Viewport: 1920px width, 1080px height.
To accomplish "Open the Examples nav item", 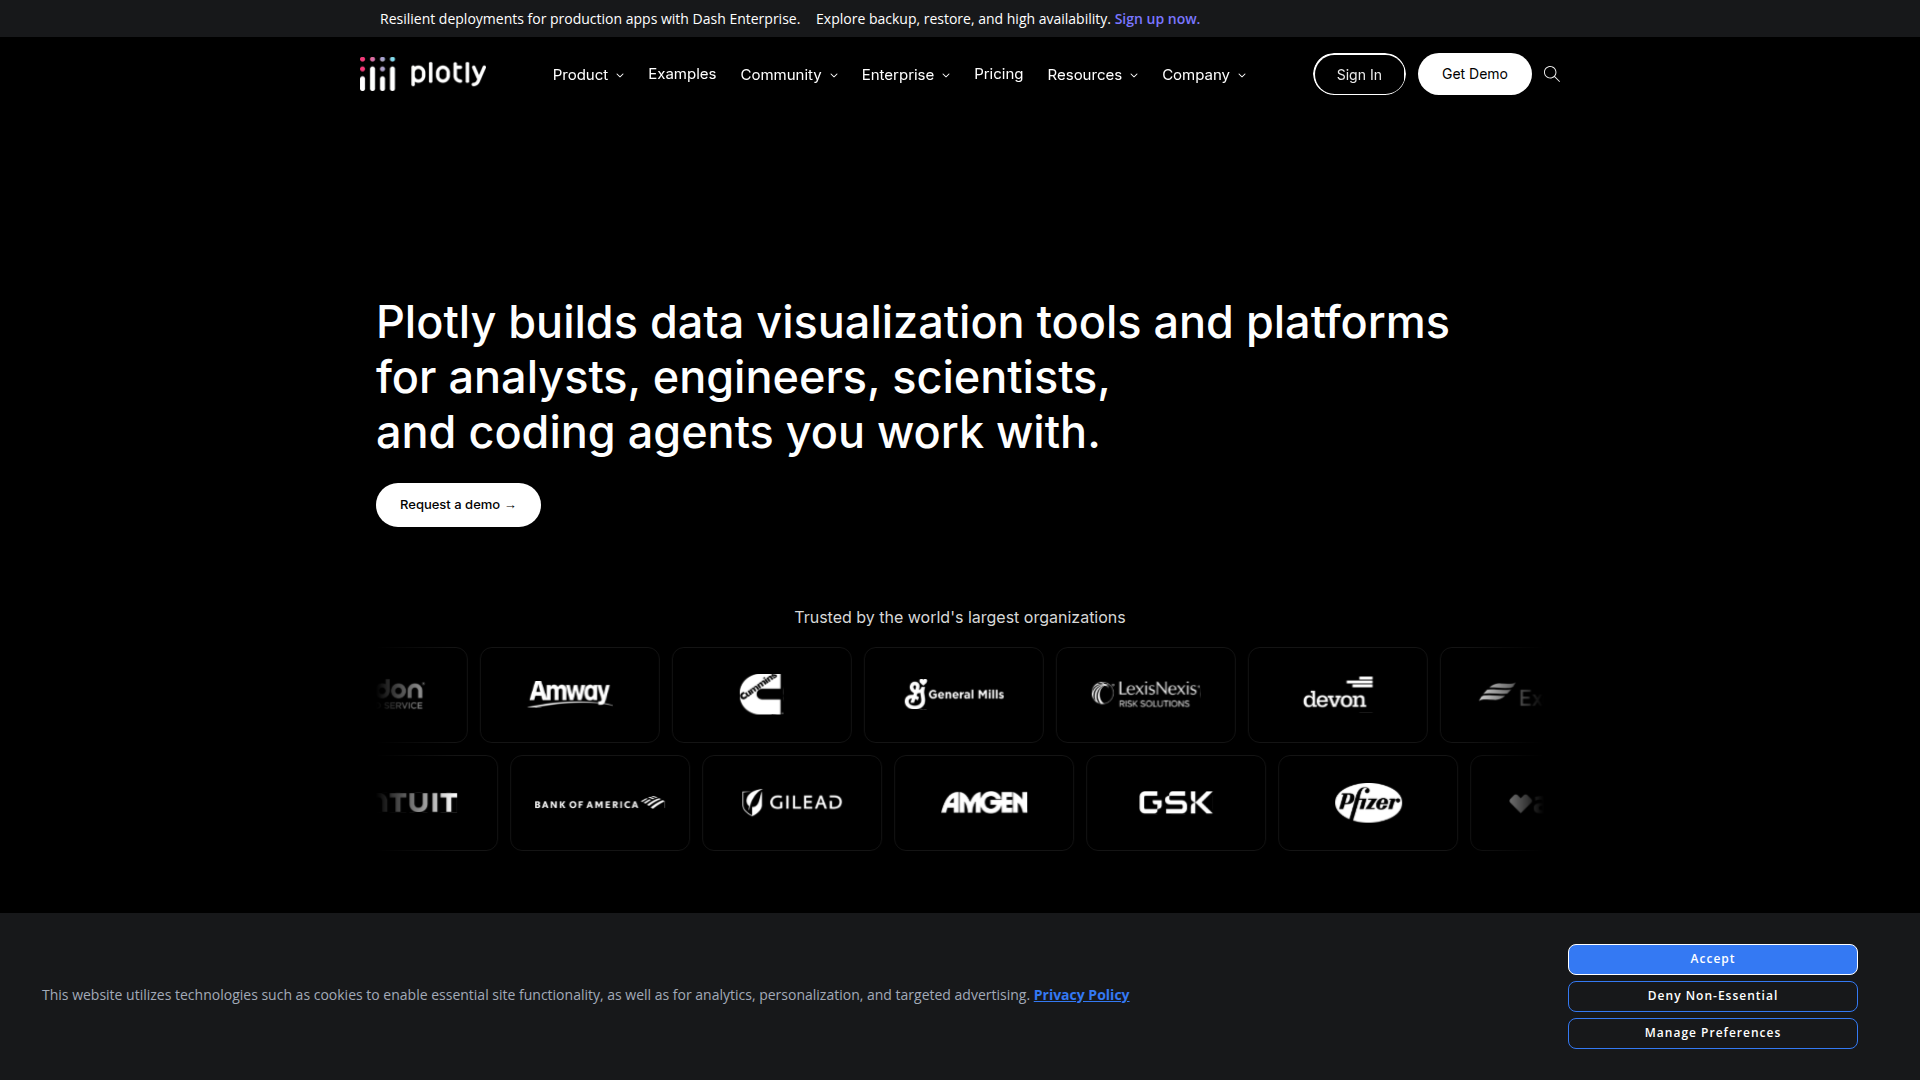I will click(x=682, y=74).
